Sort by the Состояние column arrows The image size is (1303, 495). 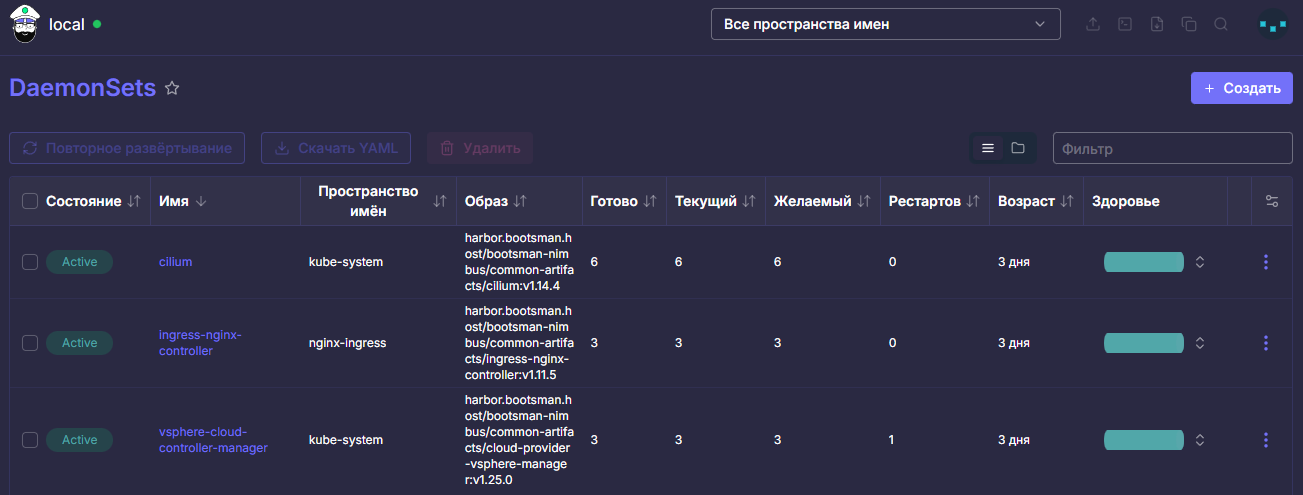pos(134,201)
